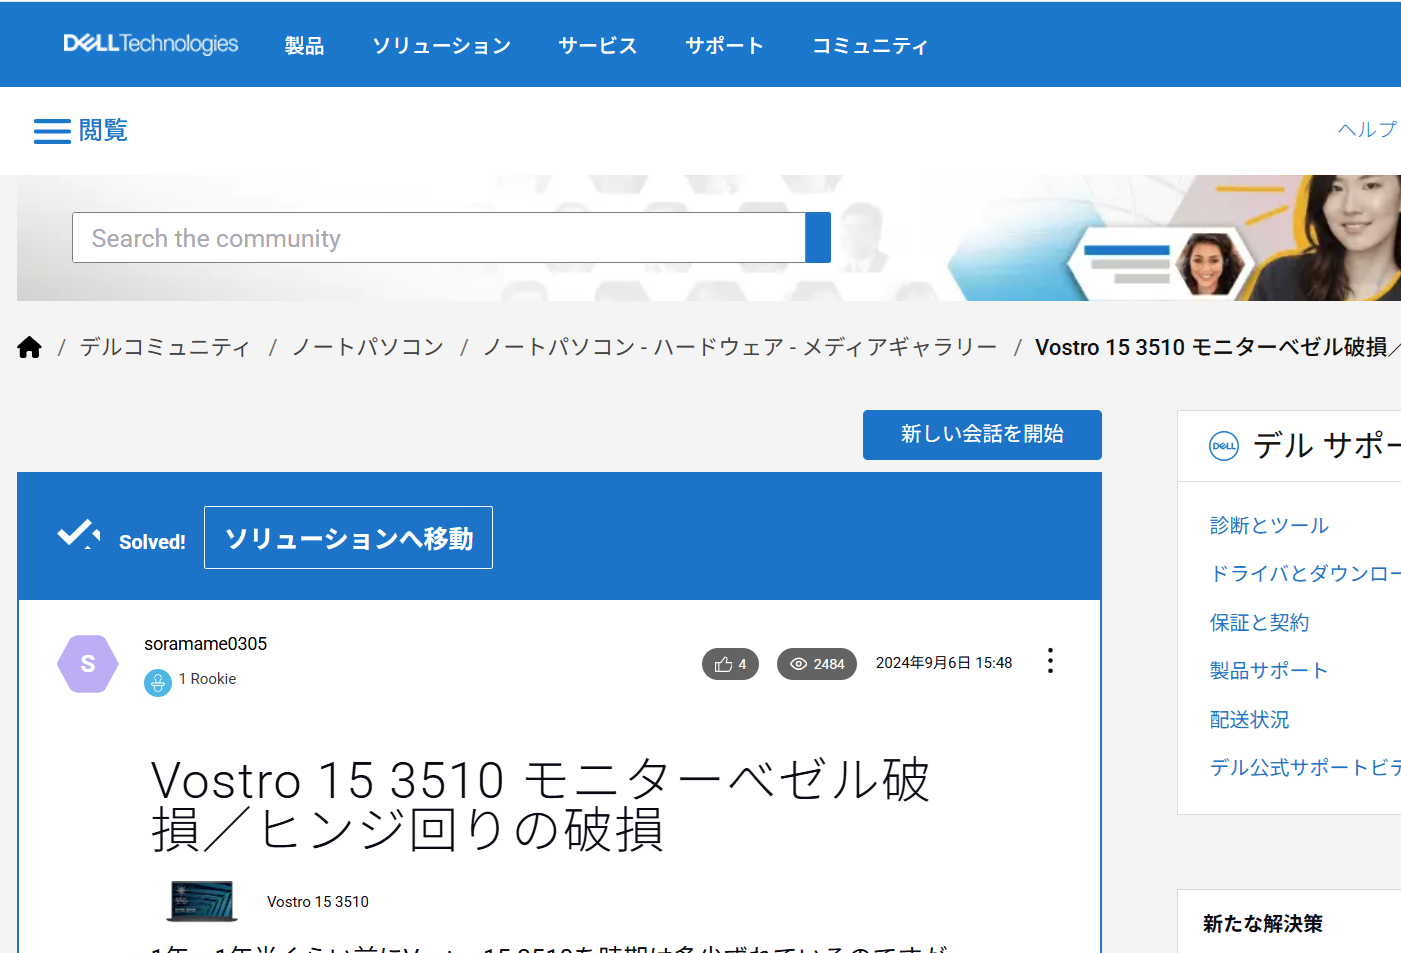The height and width of the screenshot is (953, 1401).
Task: Go to ノートパソコン breadcrumb link
Action: coord(368,347)
